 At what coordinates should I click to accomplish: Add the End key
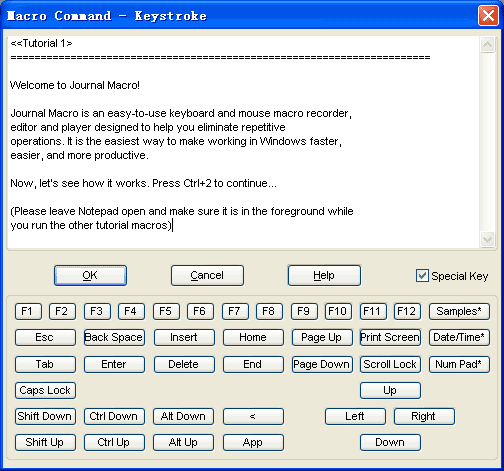point(253,364)
